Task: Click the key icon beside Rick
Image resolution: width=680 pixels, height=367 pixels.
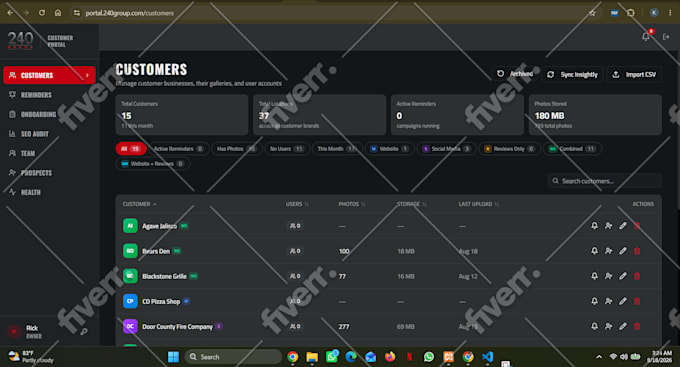Action: (x=84, y=331)
